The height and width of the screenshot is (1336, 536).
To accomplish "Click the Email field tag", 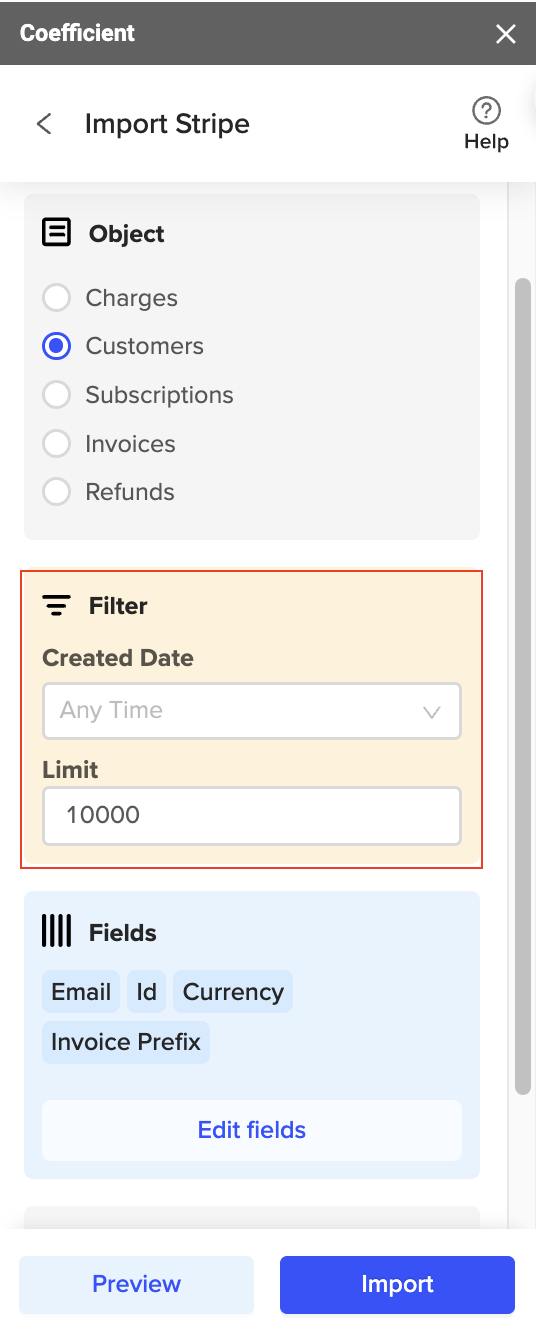I will tap(81, 992).
